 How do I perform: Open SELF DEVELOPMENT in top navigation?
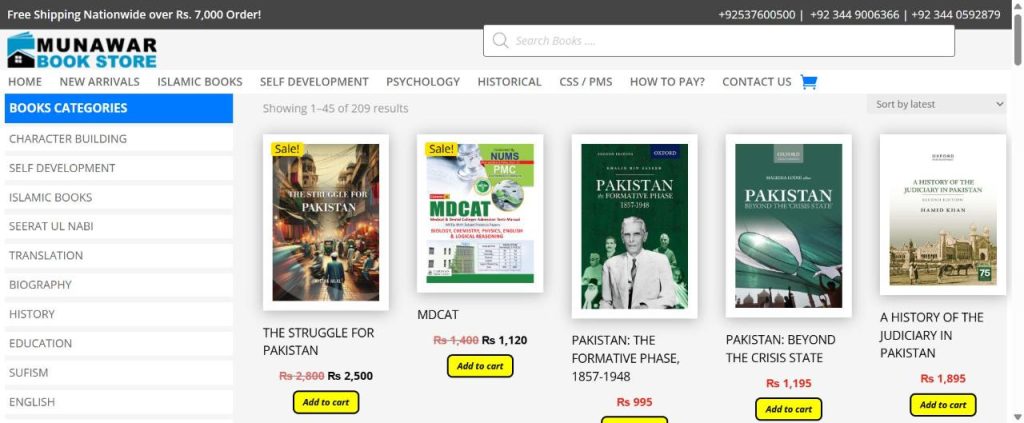click(x=314, y=82)
